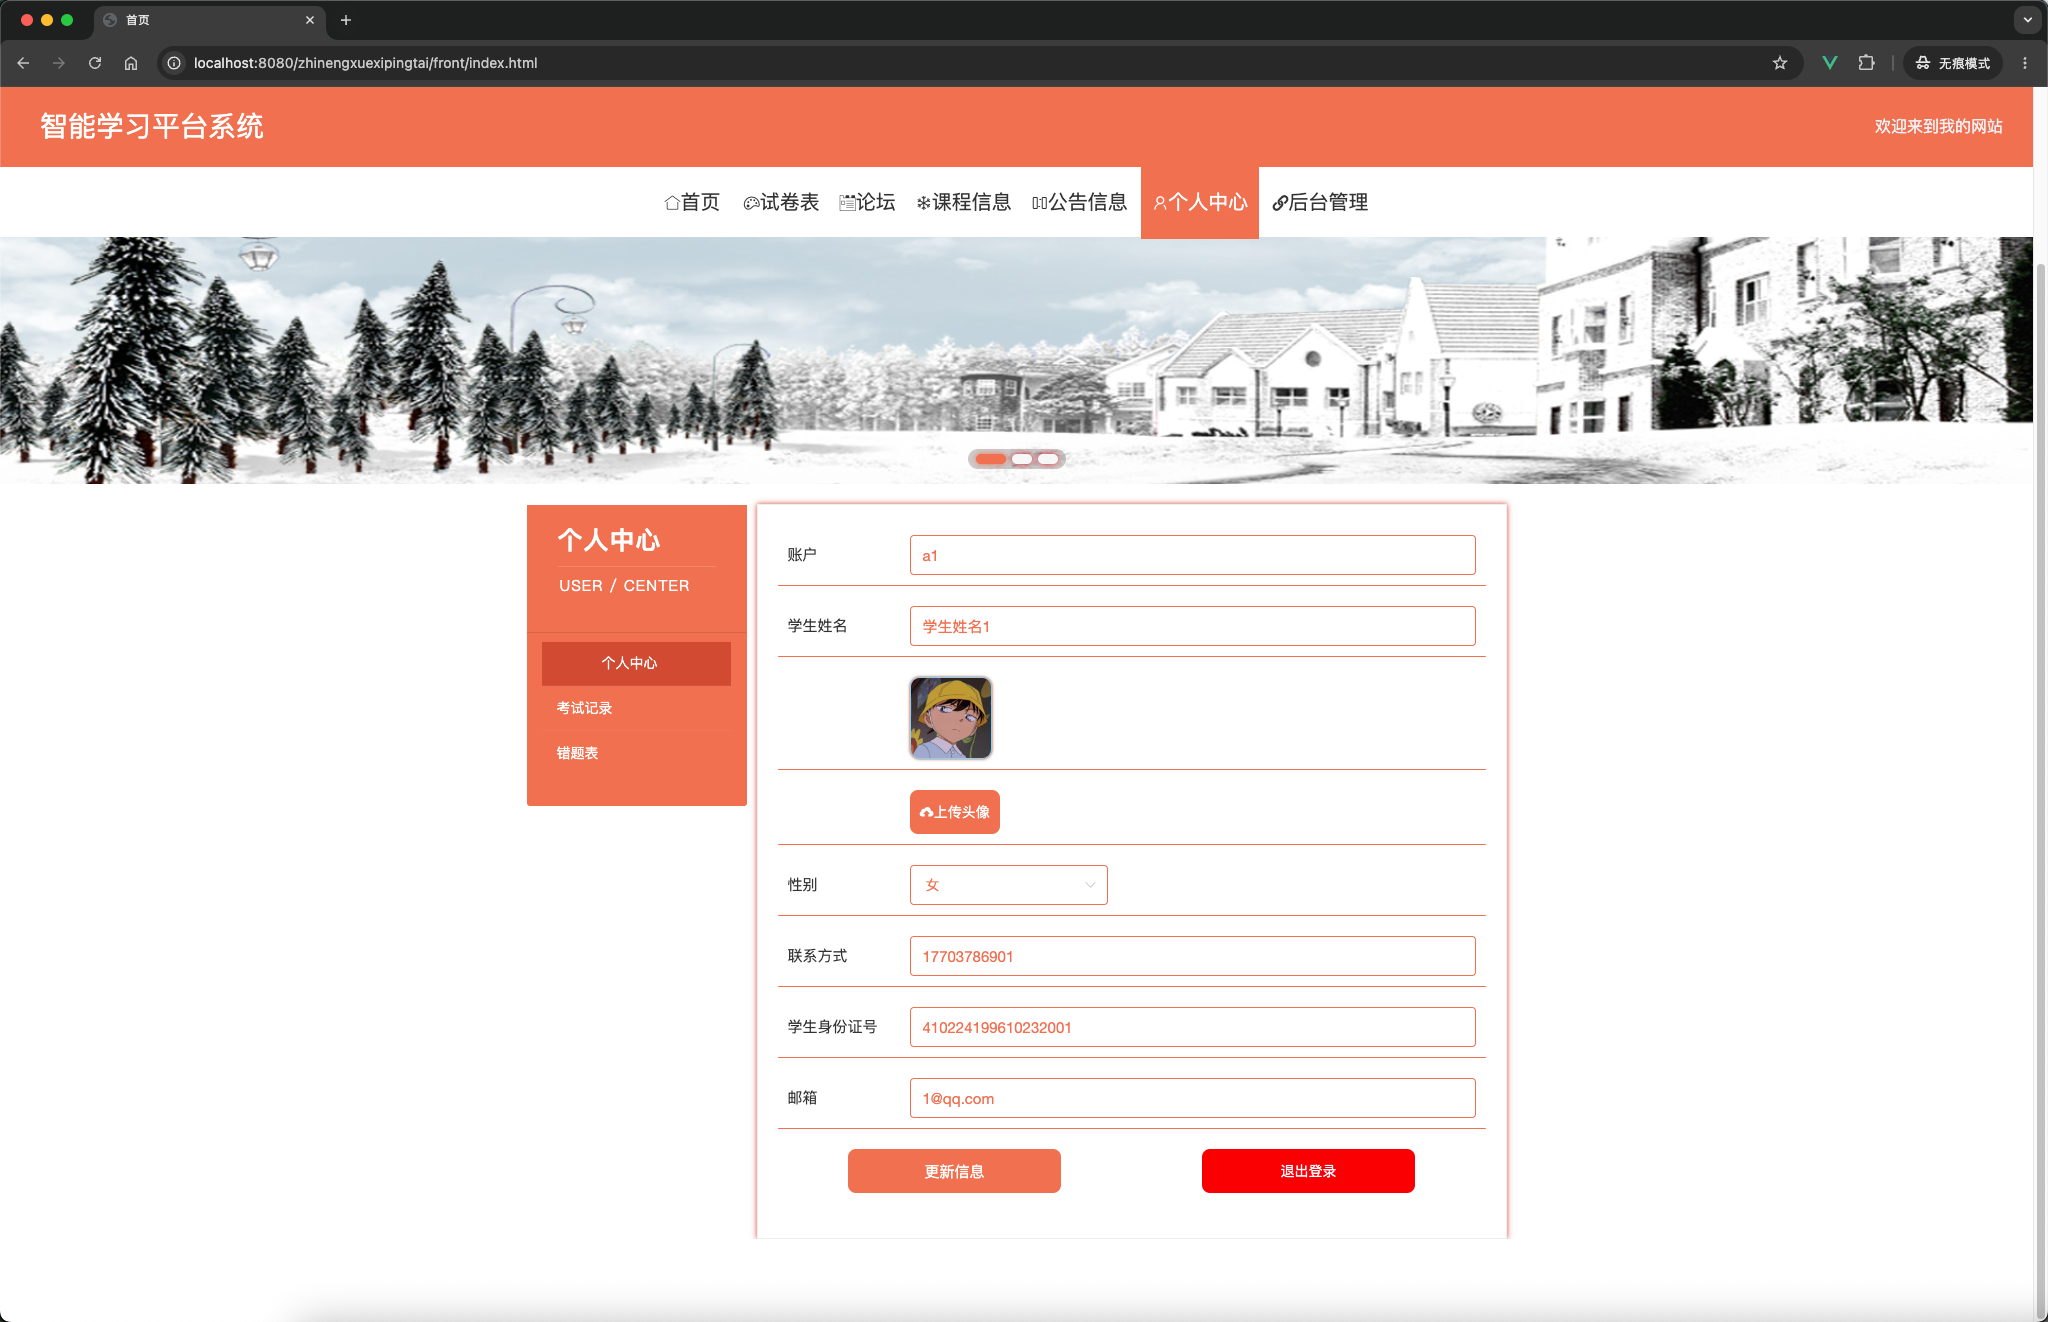
Task: Click the 账户 input field containing a1
Action: pyautogui.click(x=1192, y=555)
